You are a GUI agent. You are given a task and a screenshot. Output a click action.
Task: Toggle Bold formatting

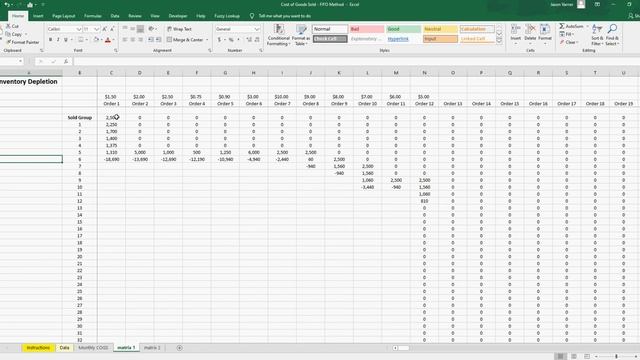[50, 40]
